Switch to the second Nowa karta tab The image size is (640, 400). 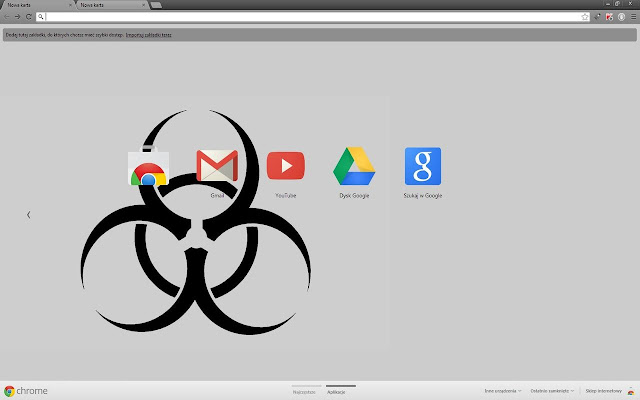[111, 5]
